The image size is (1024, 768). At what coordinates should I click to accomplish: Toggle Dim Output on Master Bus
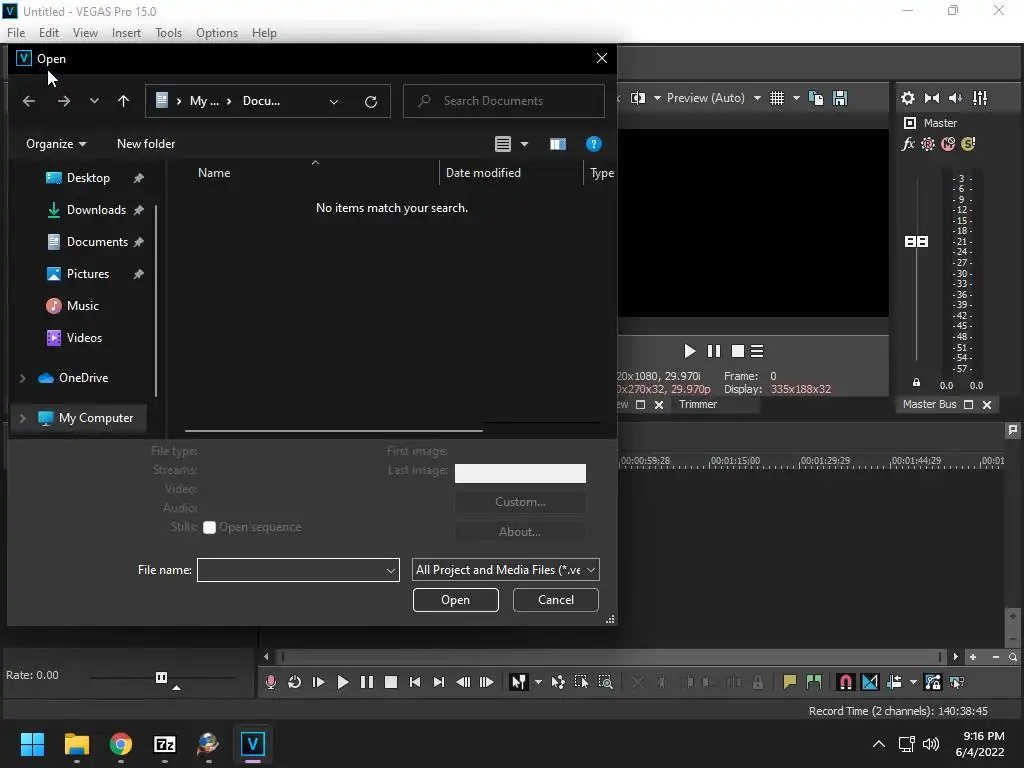pyautogui.click(x=955, y=99)
